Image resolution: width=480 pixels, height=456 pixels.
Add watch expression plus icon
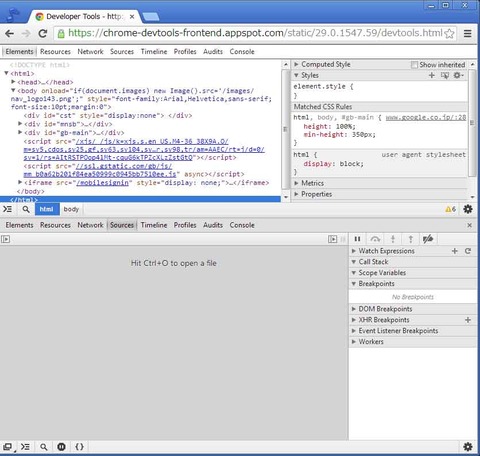pos(455,251)
